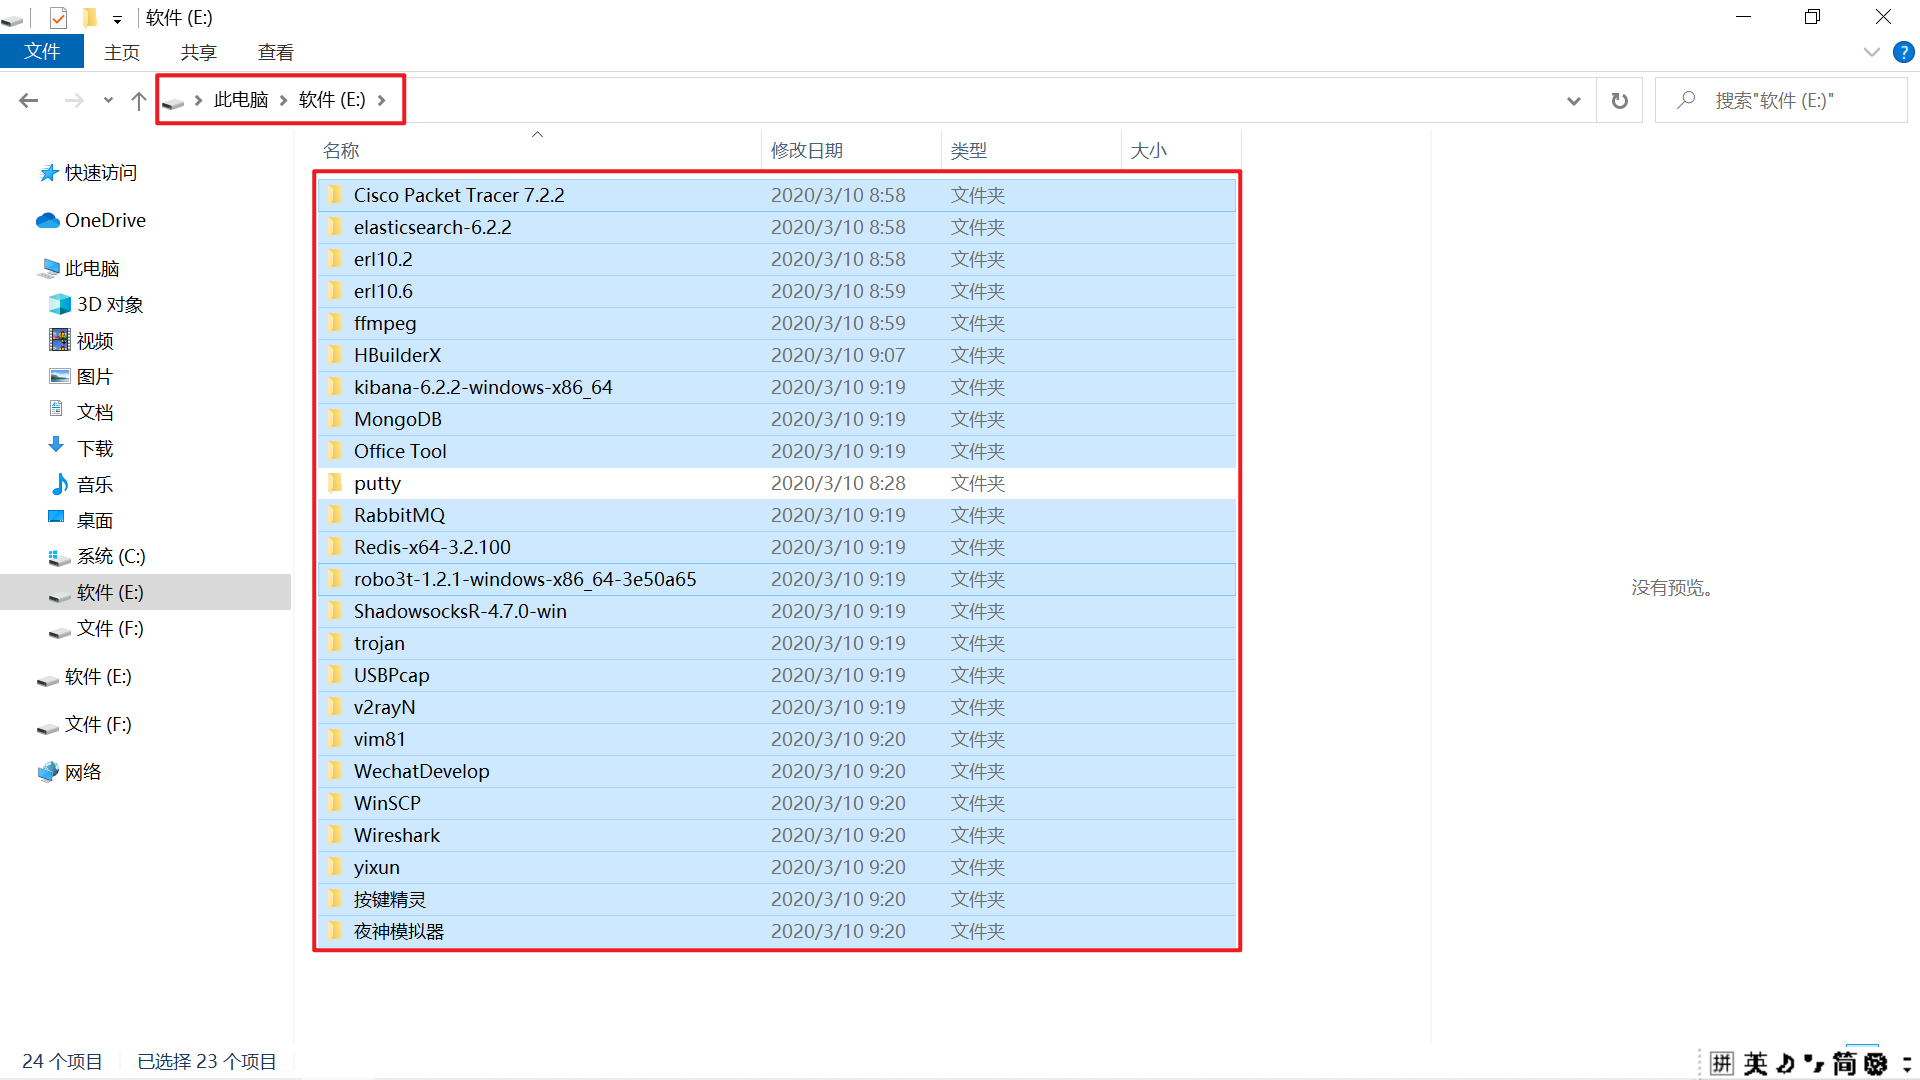Select 此电脑 in navigation pane
The height and width of the screenshot is (1080, 1920).
click(x=92, y=268)
